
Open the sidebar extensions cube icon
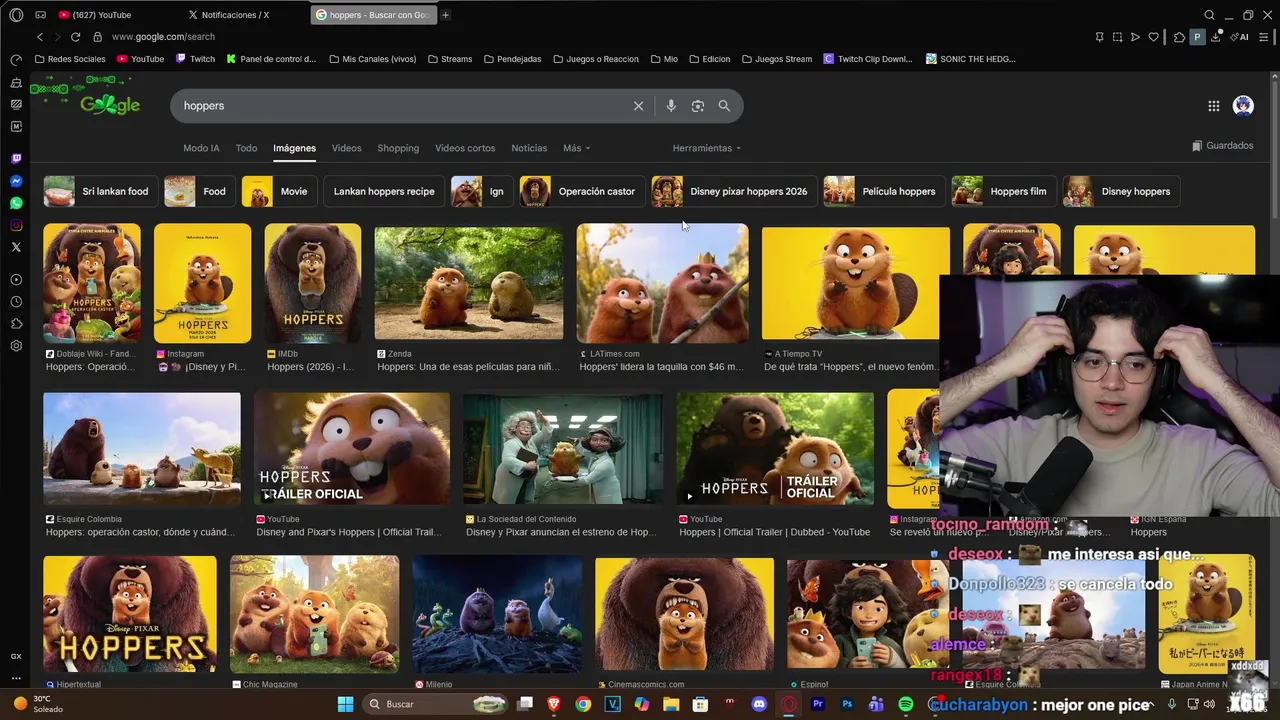point(16,324)
